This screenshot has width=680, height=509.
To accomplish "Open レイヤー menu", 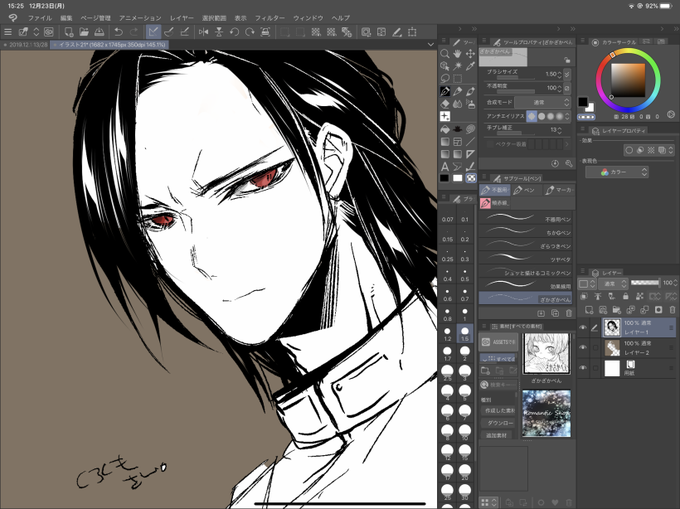I will tap(182, 18).
